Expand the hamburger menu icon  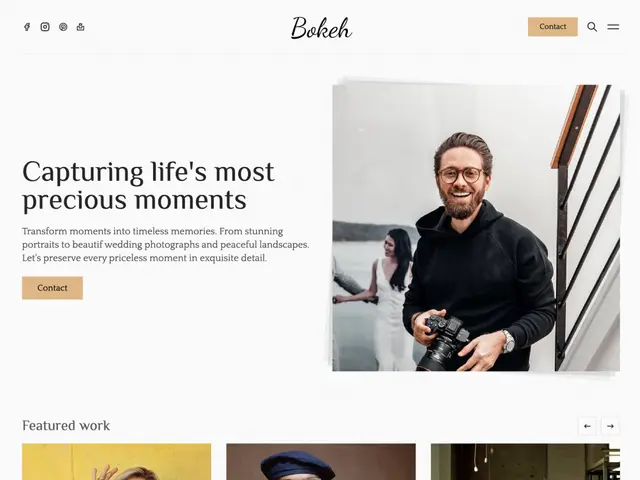tap(613, 27)
